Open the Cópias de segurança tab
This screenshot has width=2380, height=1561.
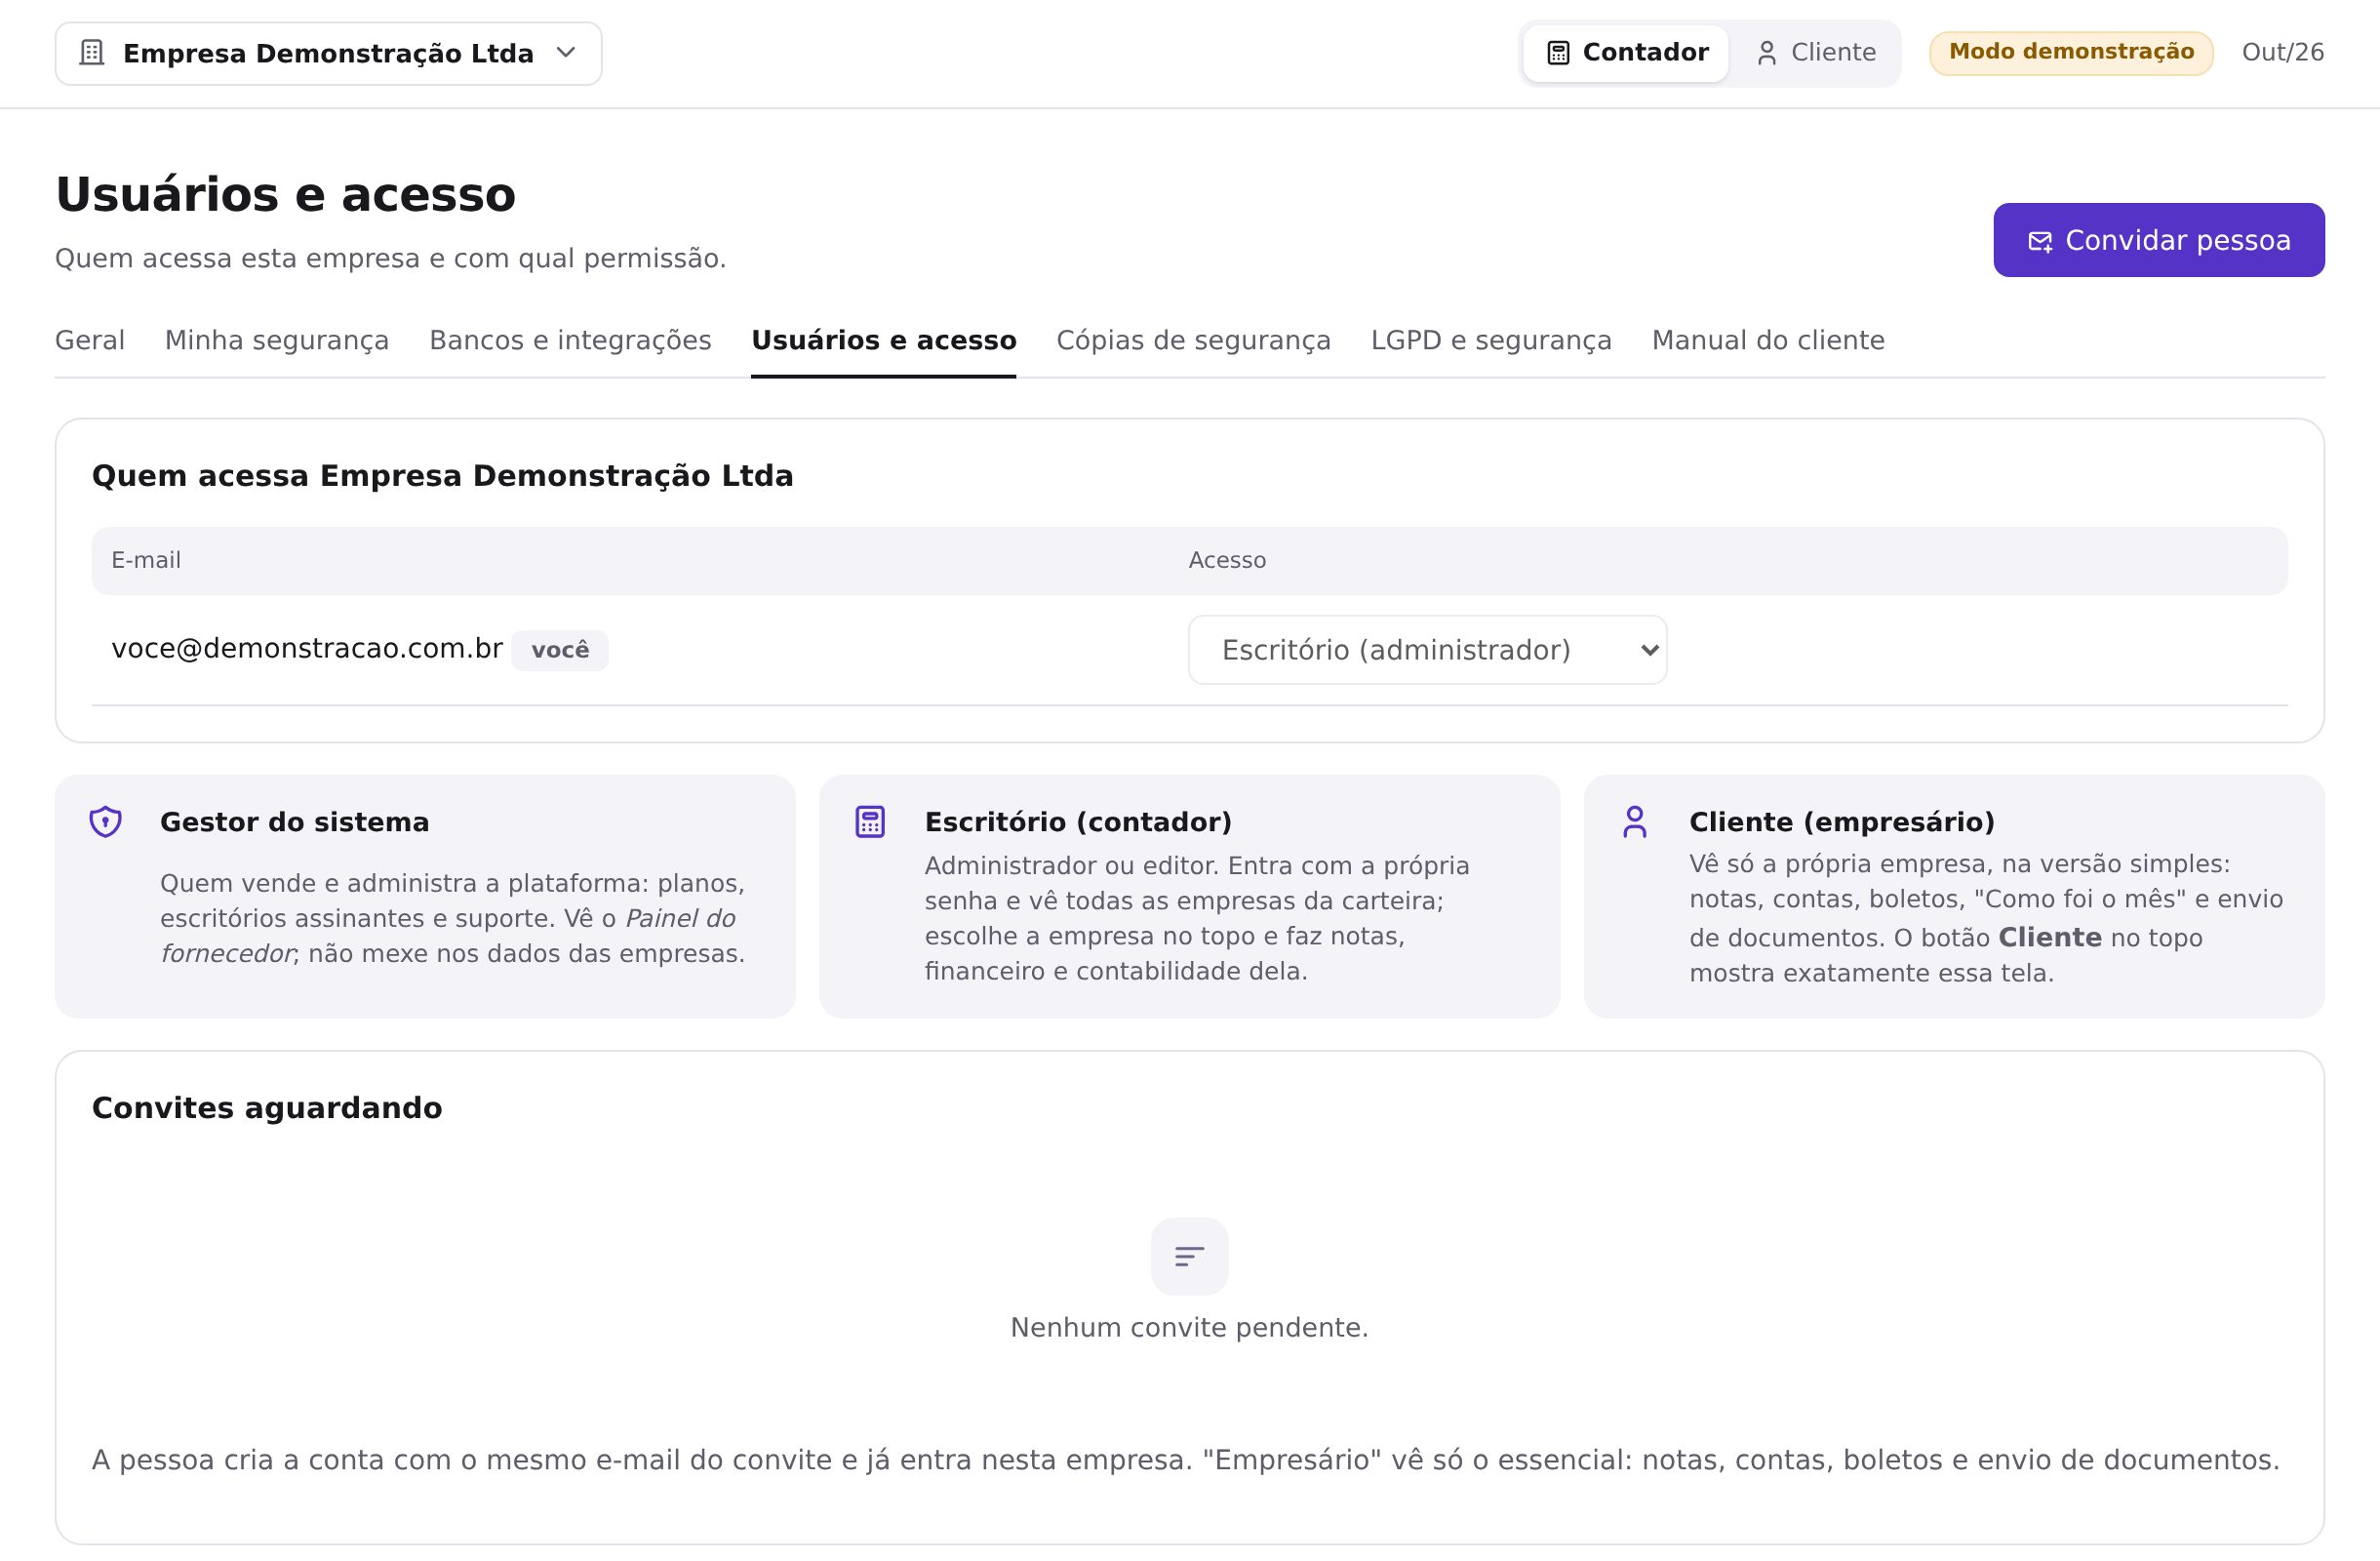[x=1193, y=341]
